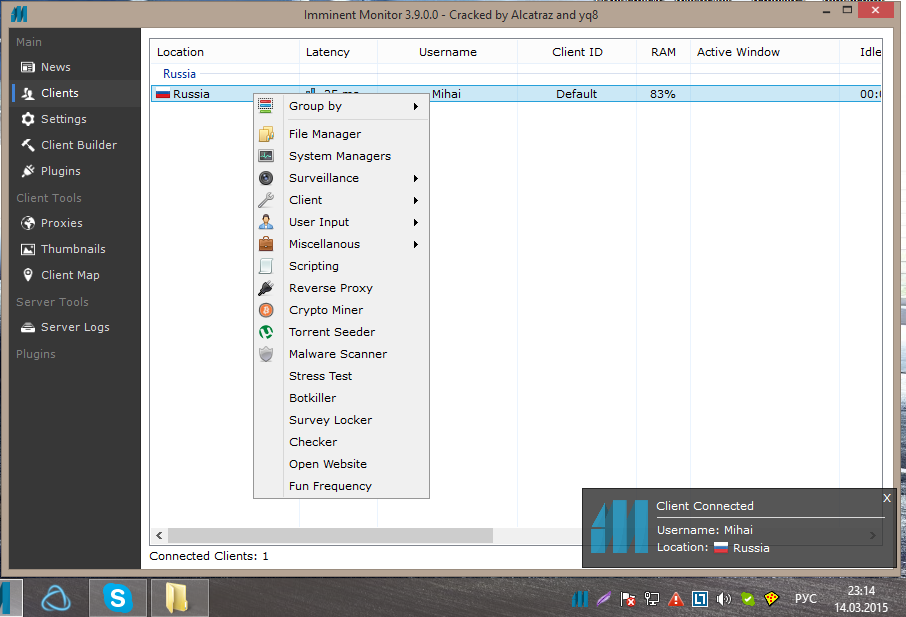The height and width of the screenshot is (617, 906).
Task: Click the Scripting page icon
Action: [266, 266]
